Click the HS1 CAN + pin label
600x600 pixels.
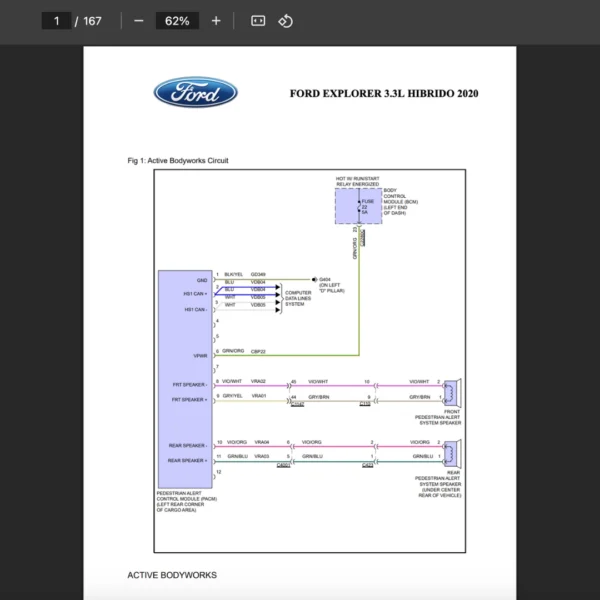click(x=195, y=293)
